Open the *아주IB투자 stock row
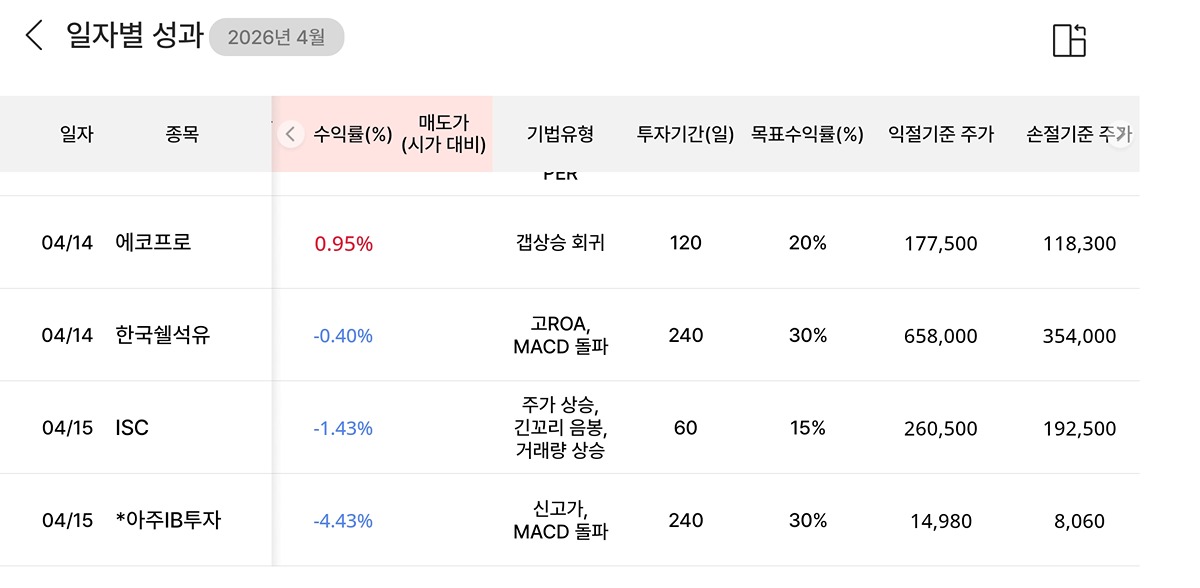Image resolution: width=1200 pixels, height=588 pixels. tap(168, 520)
